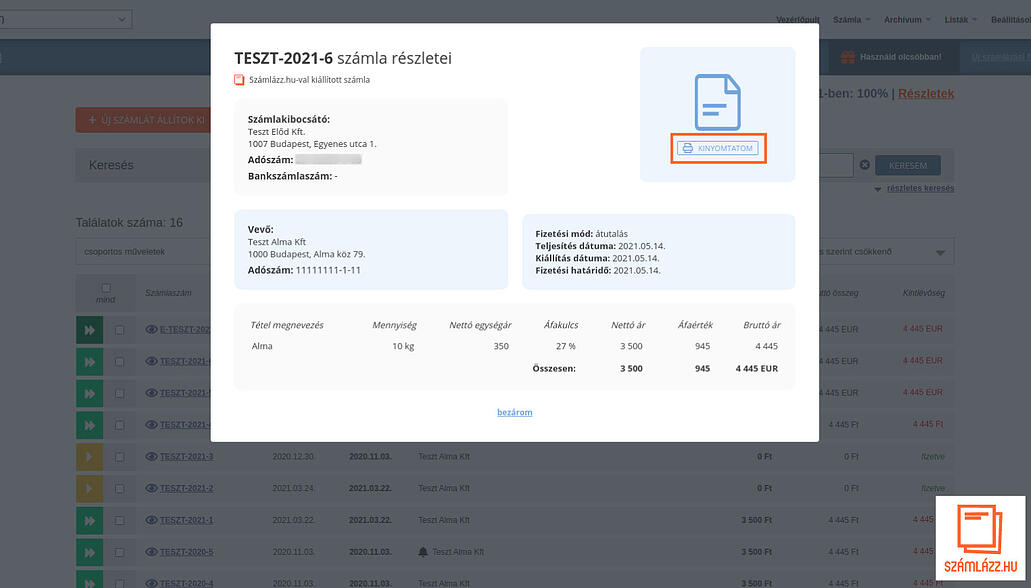
Task: Open the Archívum menu
Action: click(907, 19)
